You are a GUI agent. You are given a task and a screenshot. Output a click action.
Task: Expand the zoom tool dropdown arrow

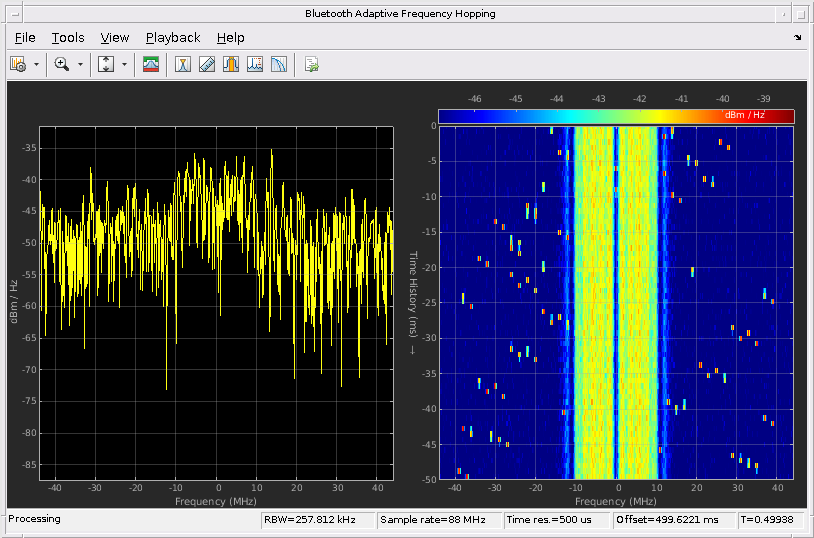pos(80,64)
